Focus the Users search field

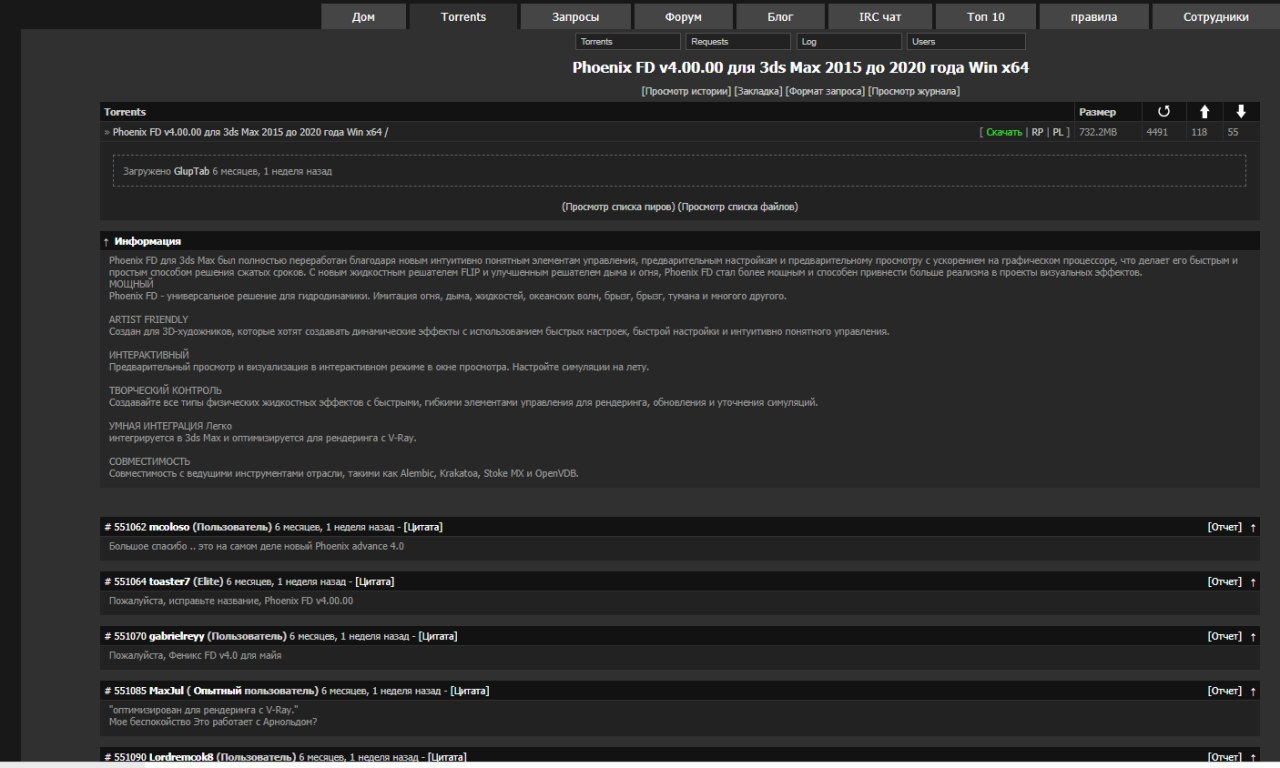point(966,42)
